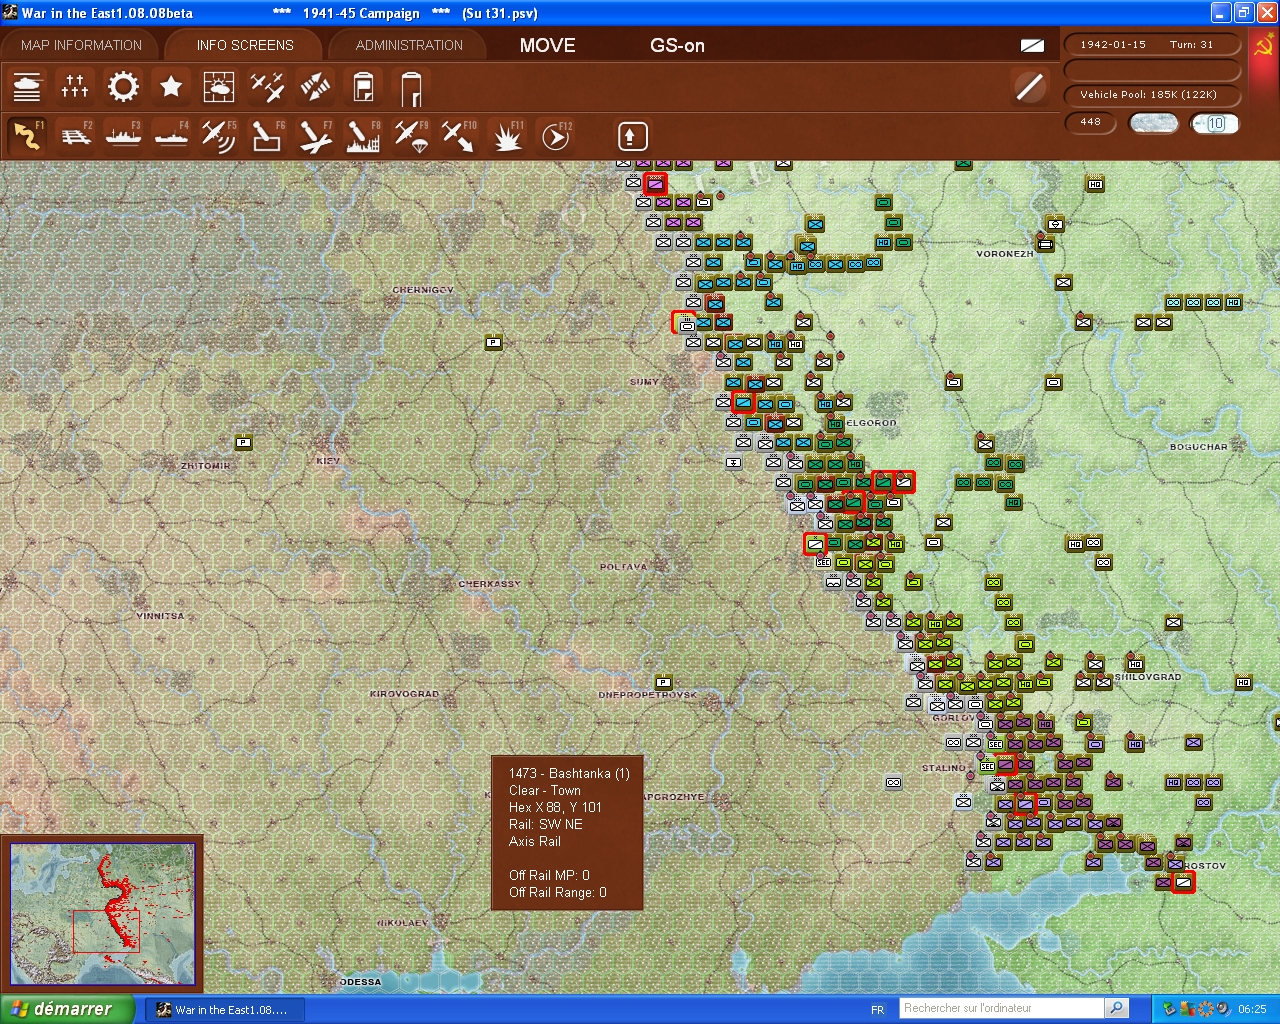Open the ADMINISTRATION tab
This screenshot has height=1024, width=1280.
point(409,45)
